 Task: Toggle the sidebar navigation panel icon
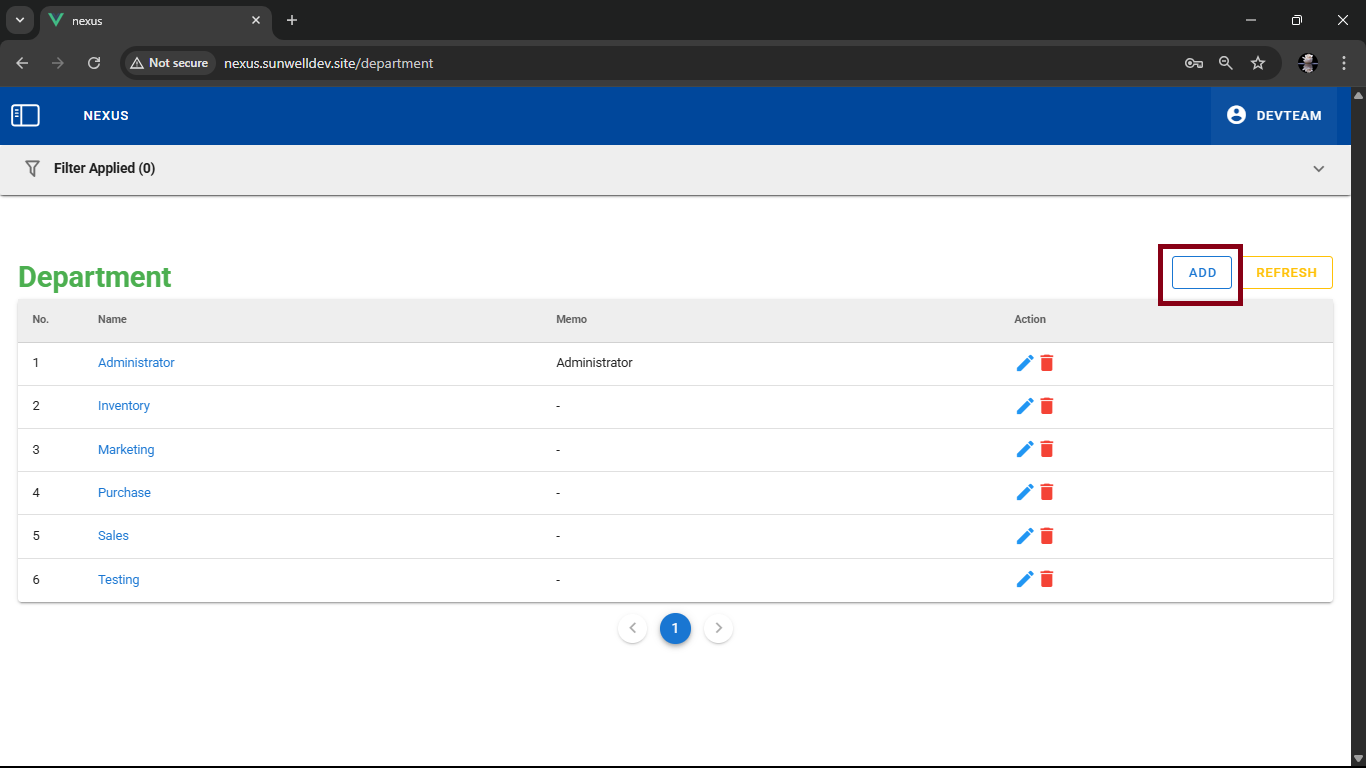point(25,116)
